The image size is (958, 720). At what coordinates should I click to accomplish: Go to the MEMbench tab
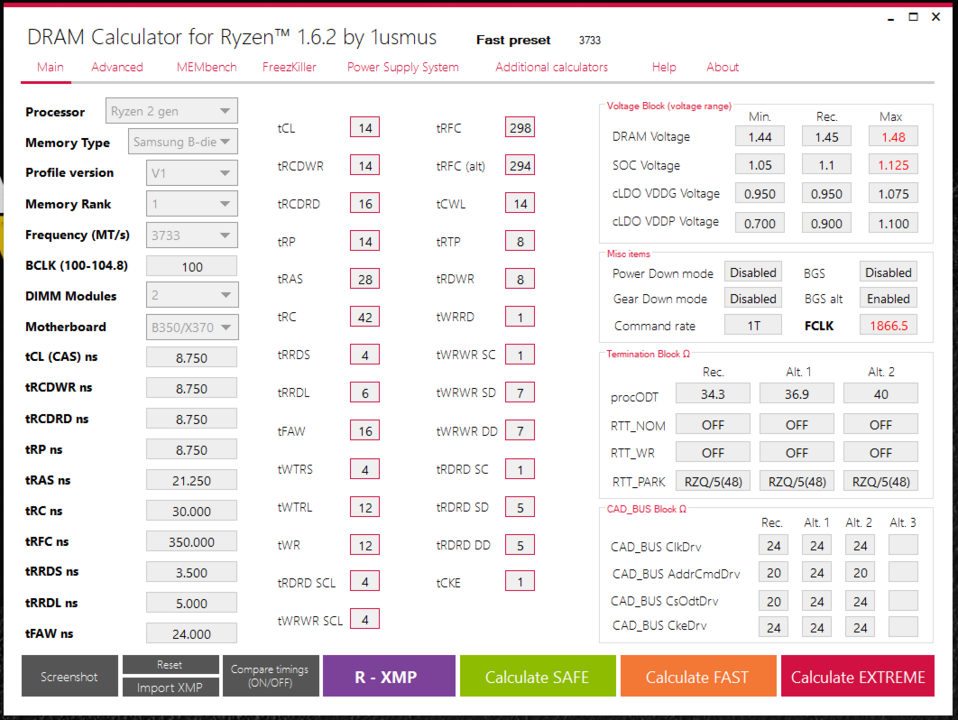(x=207, y=67)
